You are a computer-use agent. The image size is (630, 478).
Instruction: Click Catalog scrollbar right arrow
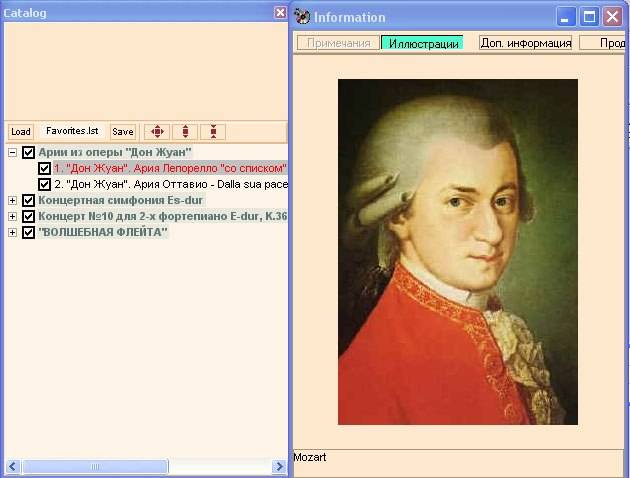point(278,467)
